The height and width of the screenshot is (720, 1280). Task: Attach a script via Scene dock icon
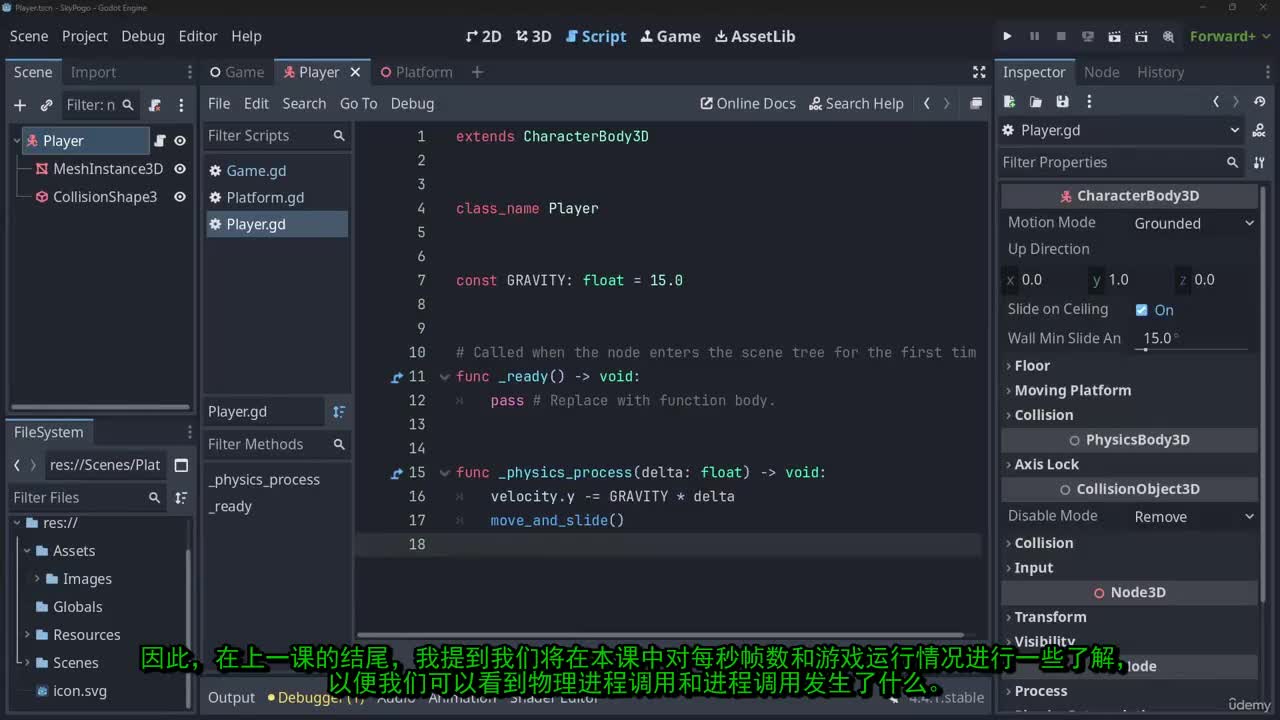tap(155, 105)
